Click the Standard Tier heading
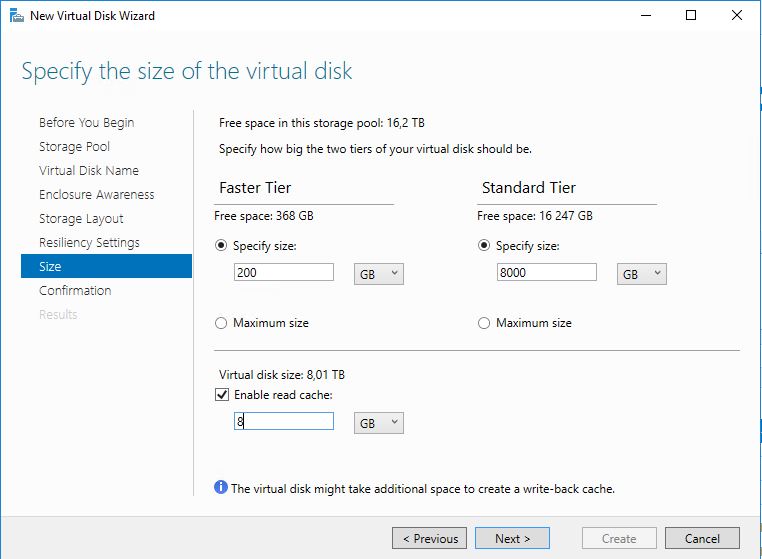This screenshot has height=559, width=762. [529, 188]
